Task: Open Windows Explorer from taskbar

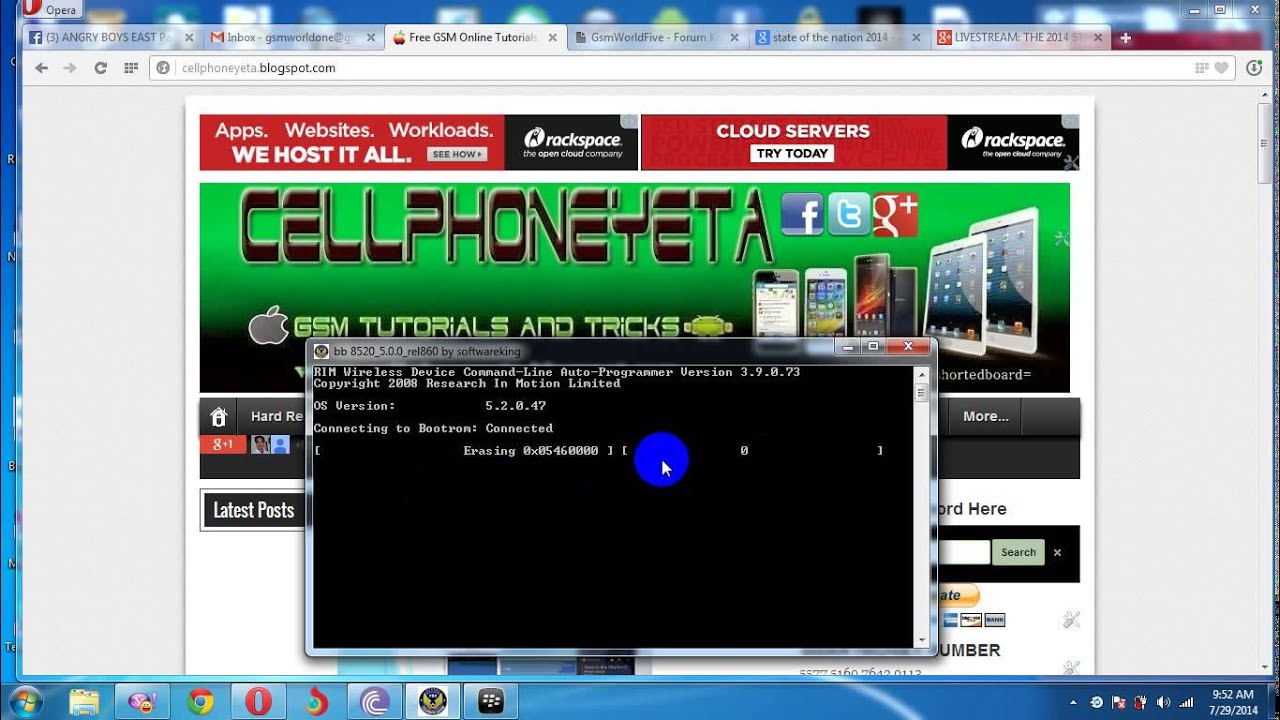Action: (84, 701)
